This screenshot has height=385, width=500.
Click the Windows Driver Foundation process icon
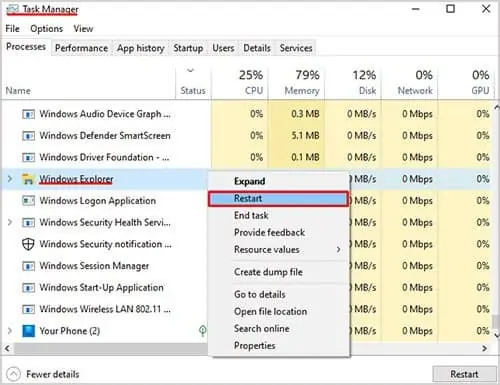(28, 157)
